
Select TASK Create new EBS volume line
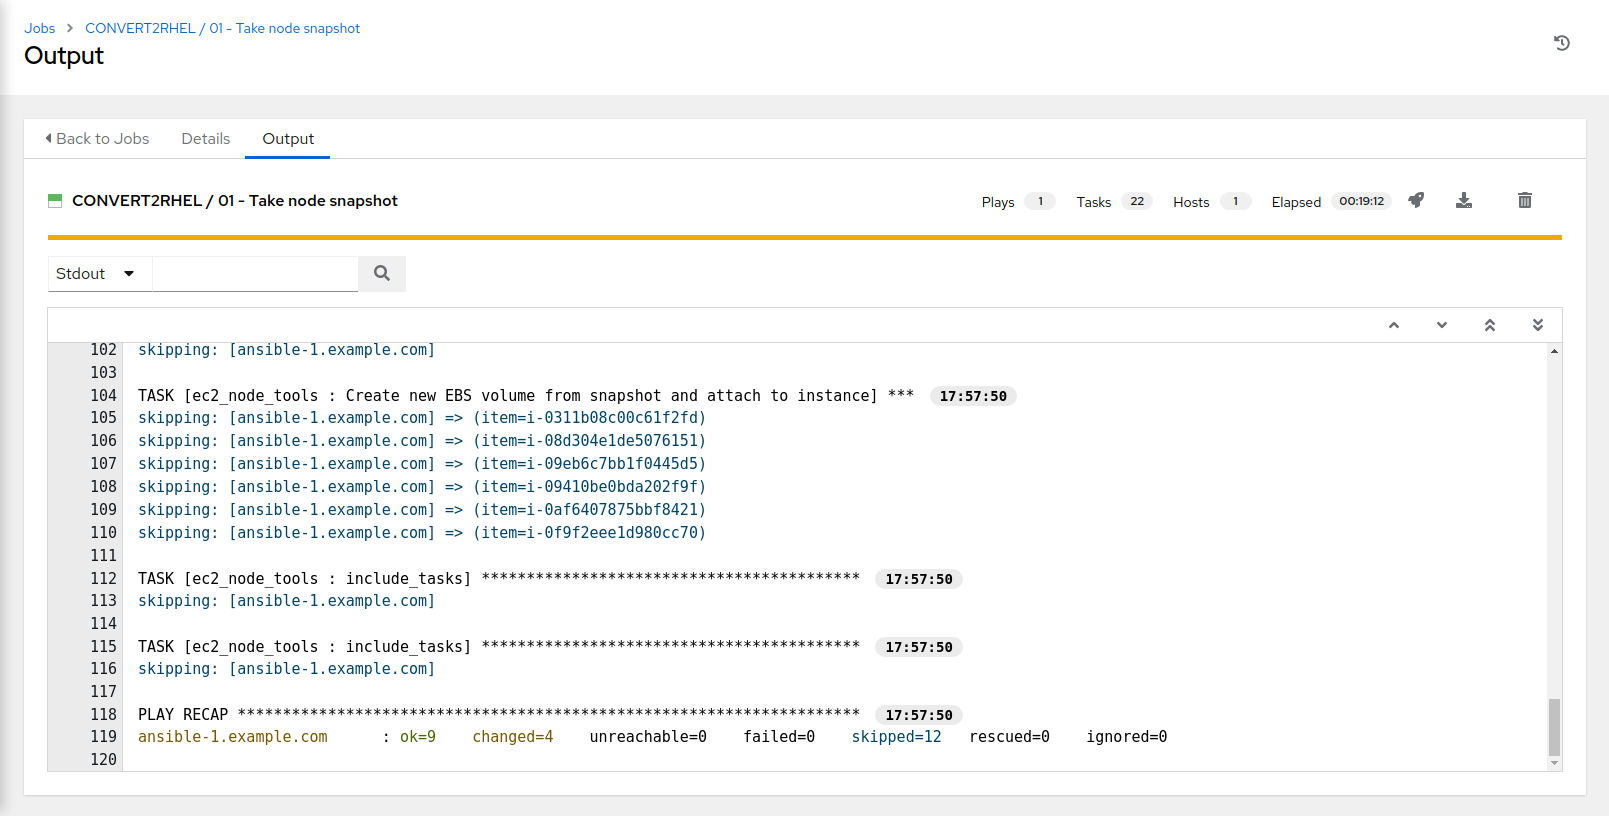[x=526, y=396]
